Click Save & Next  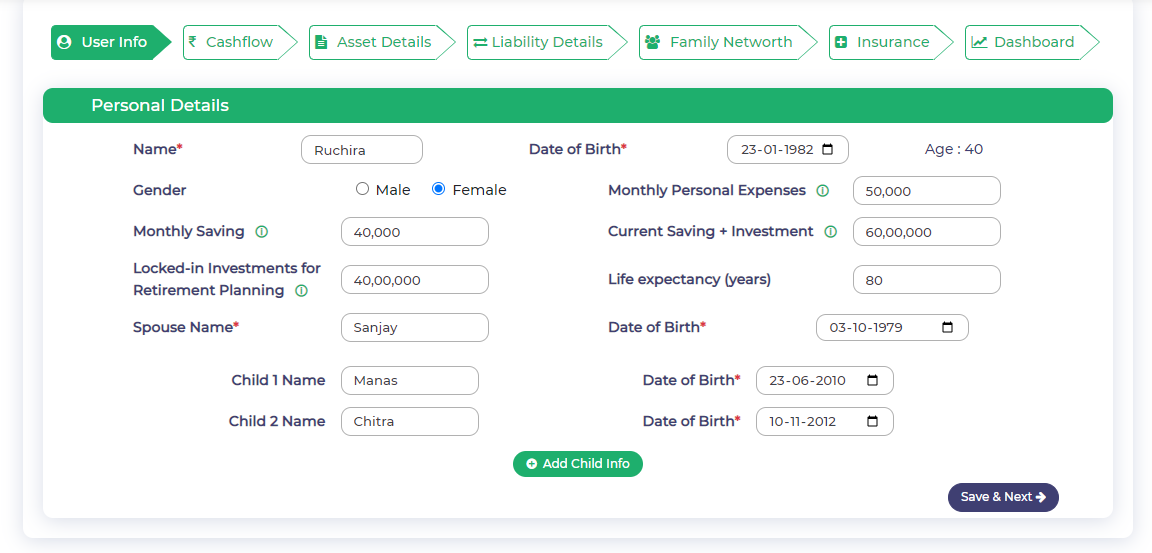[x=1003, y=497]
